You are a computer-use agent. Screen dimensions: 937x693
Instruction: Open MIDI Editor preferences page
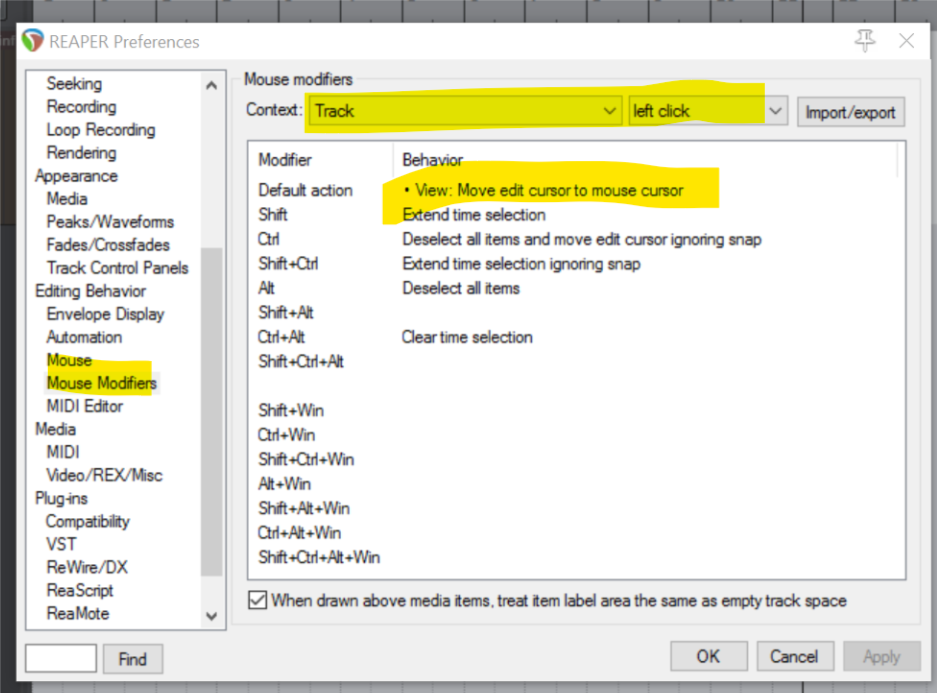[85, 406]
